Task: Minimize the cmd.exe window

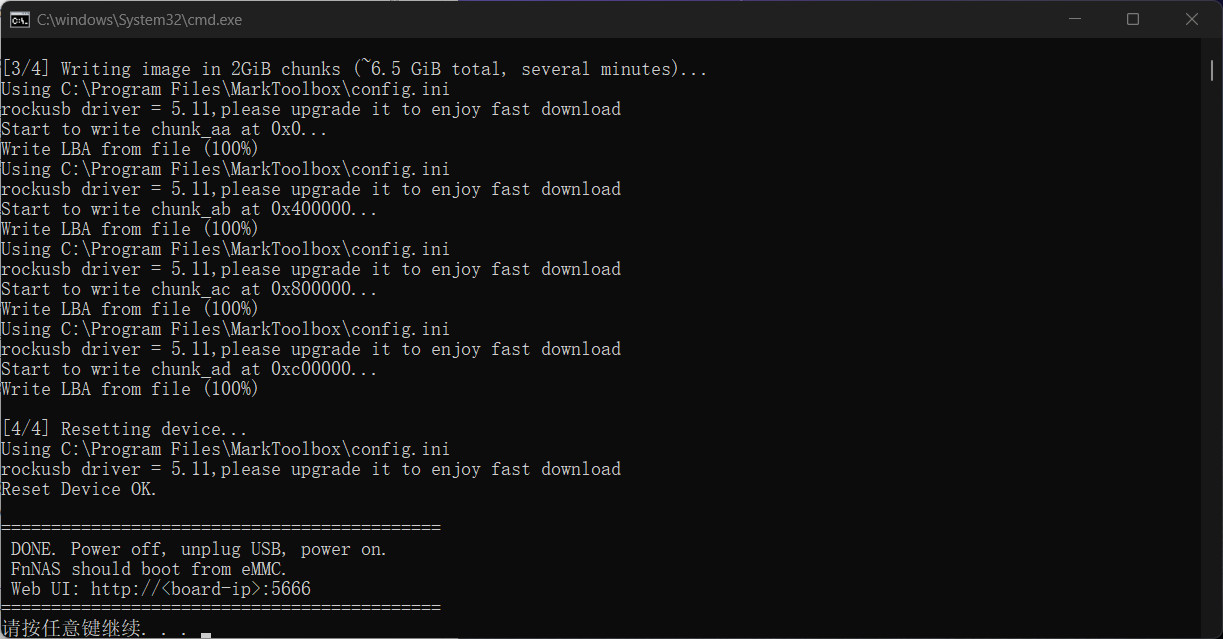Action: coord(1073,19)
